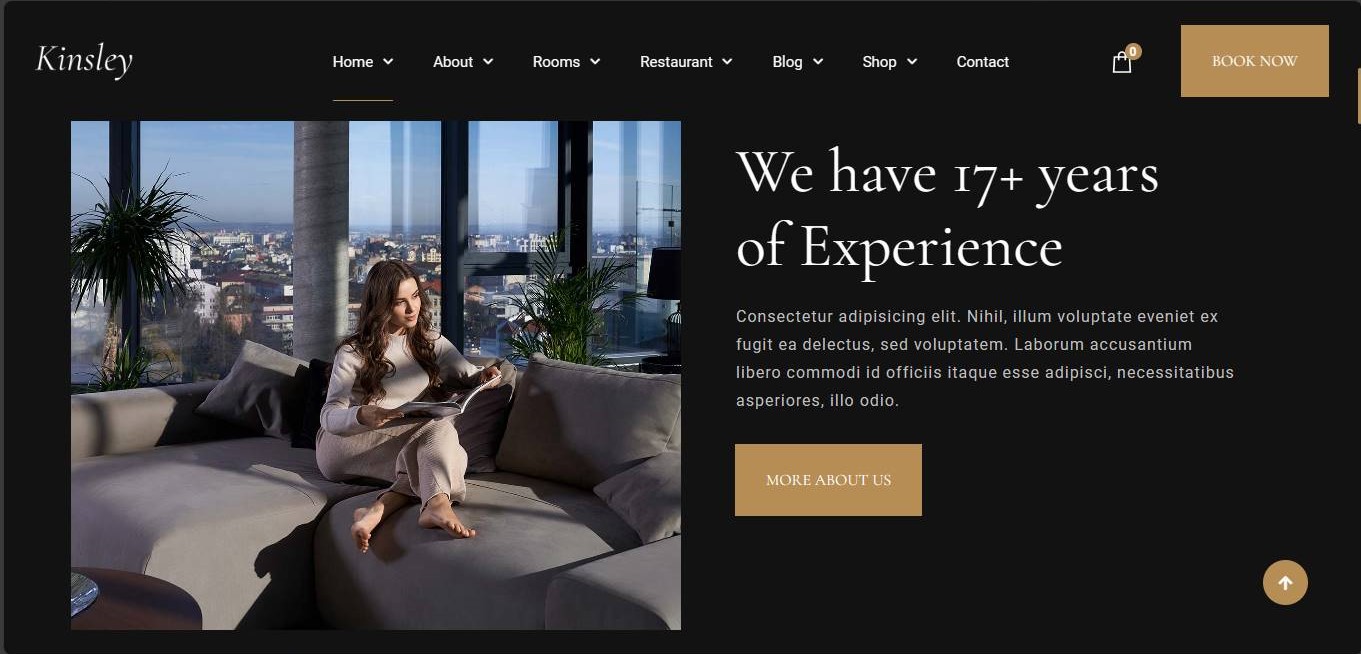Viewport: 1361px width, 654px height.
Task: Expand the About dropdown arrow
Action: click(488, 62)
